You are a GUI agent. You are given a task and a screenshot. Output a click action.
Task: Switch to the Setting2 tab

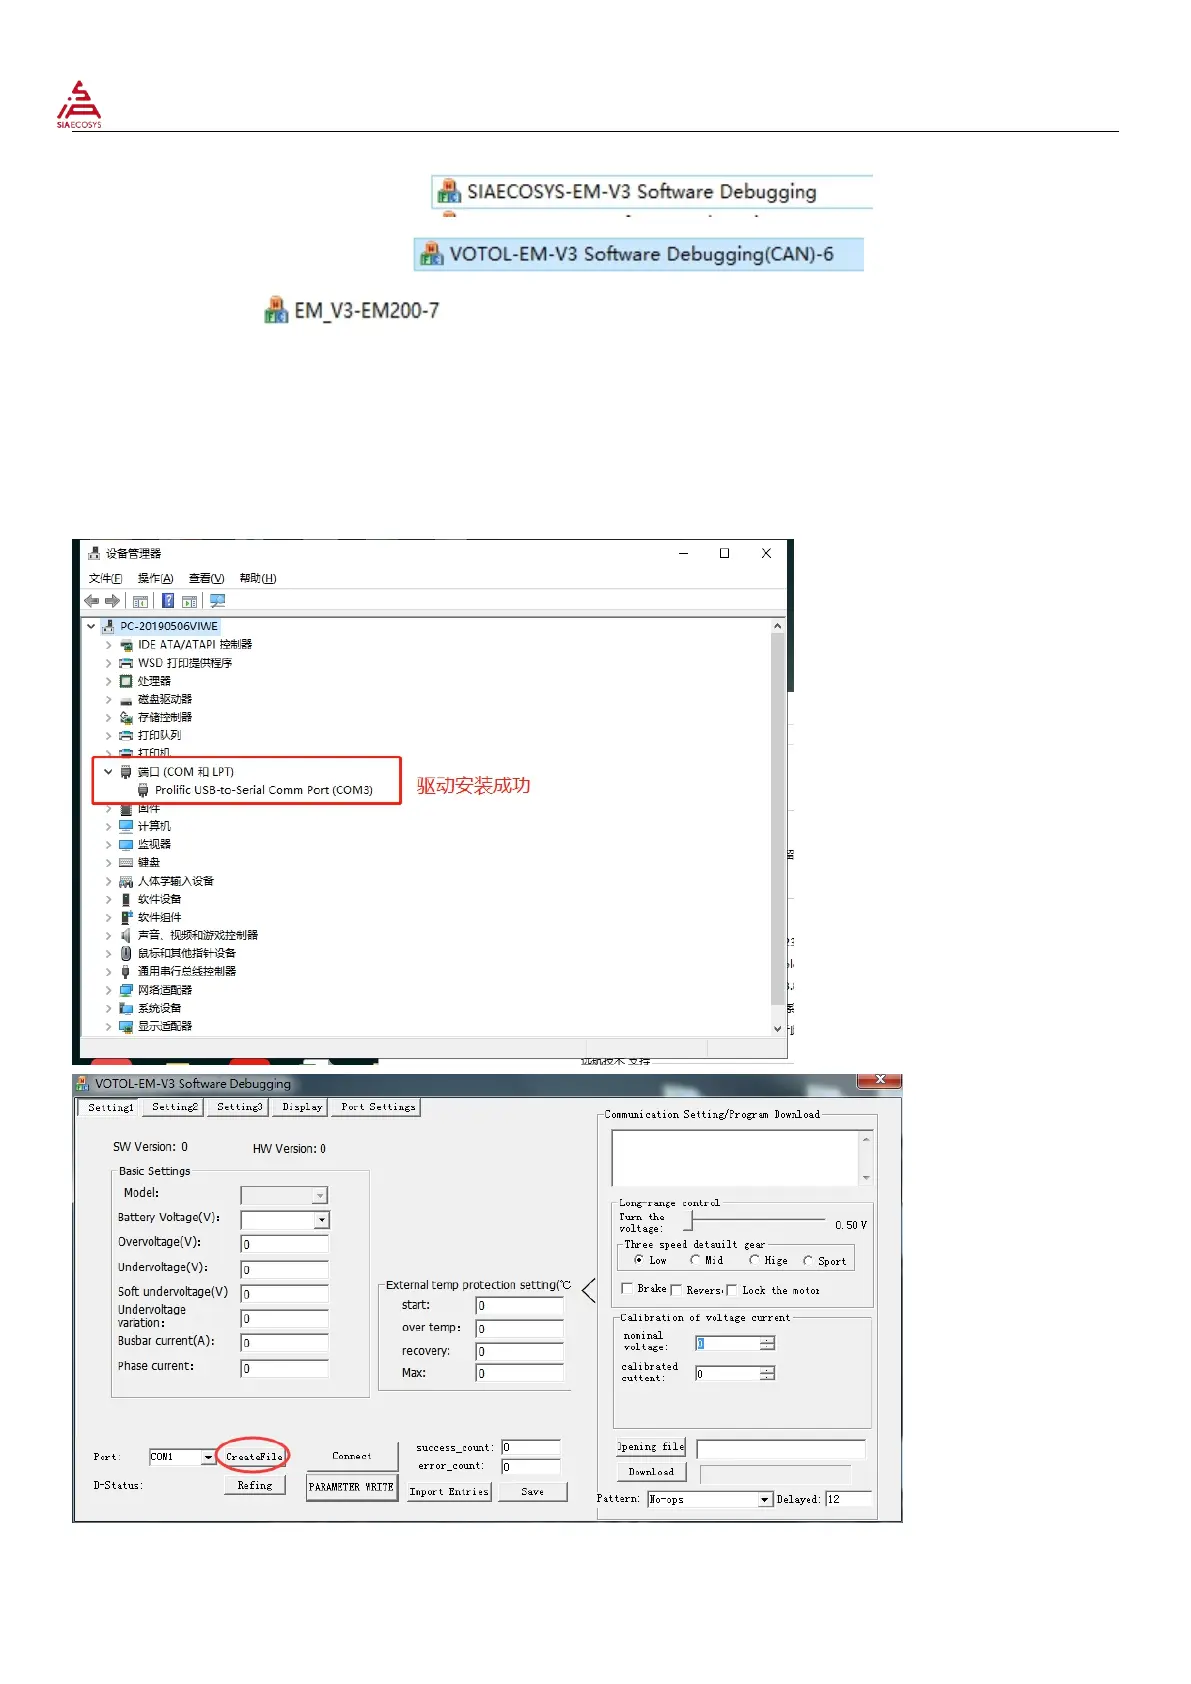(175, 1107)
